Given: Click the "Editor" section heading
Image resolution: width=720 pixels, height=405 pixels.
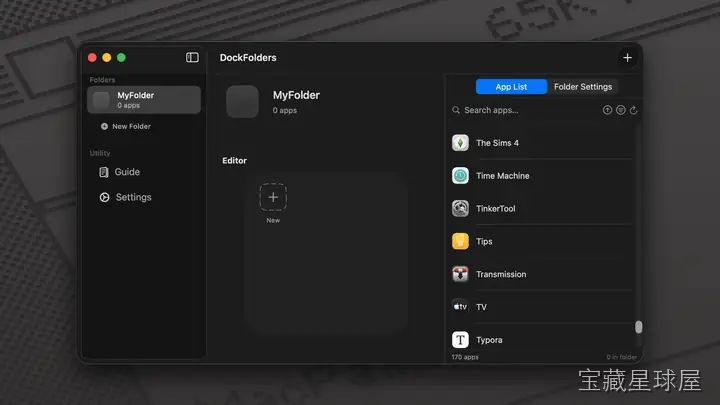Looking at the screenshot, I should pos(234,161).
